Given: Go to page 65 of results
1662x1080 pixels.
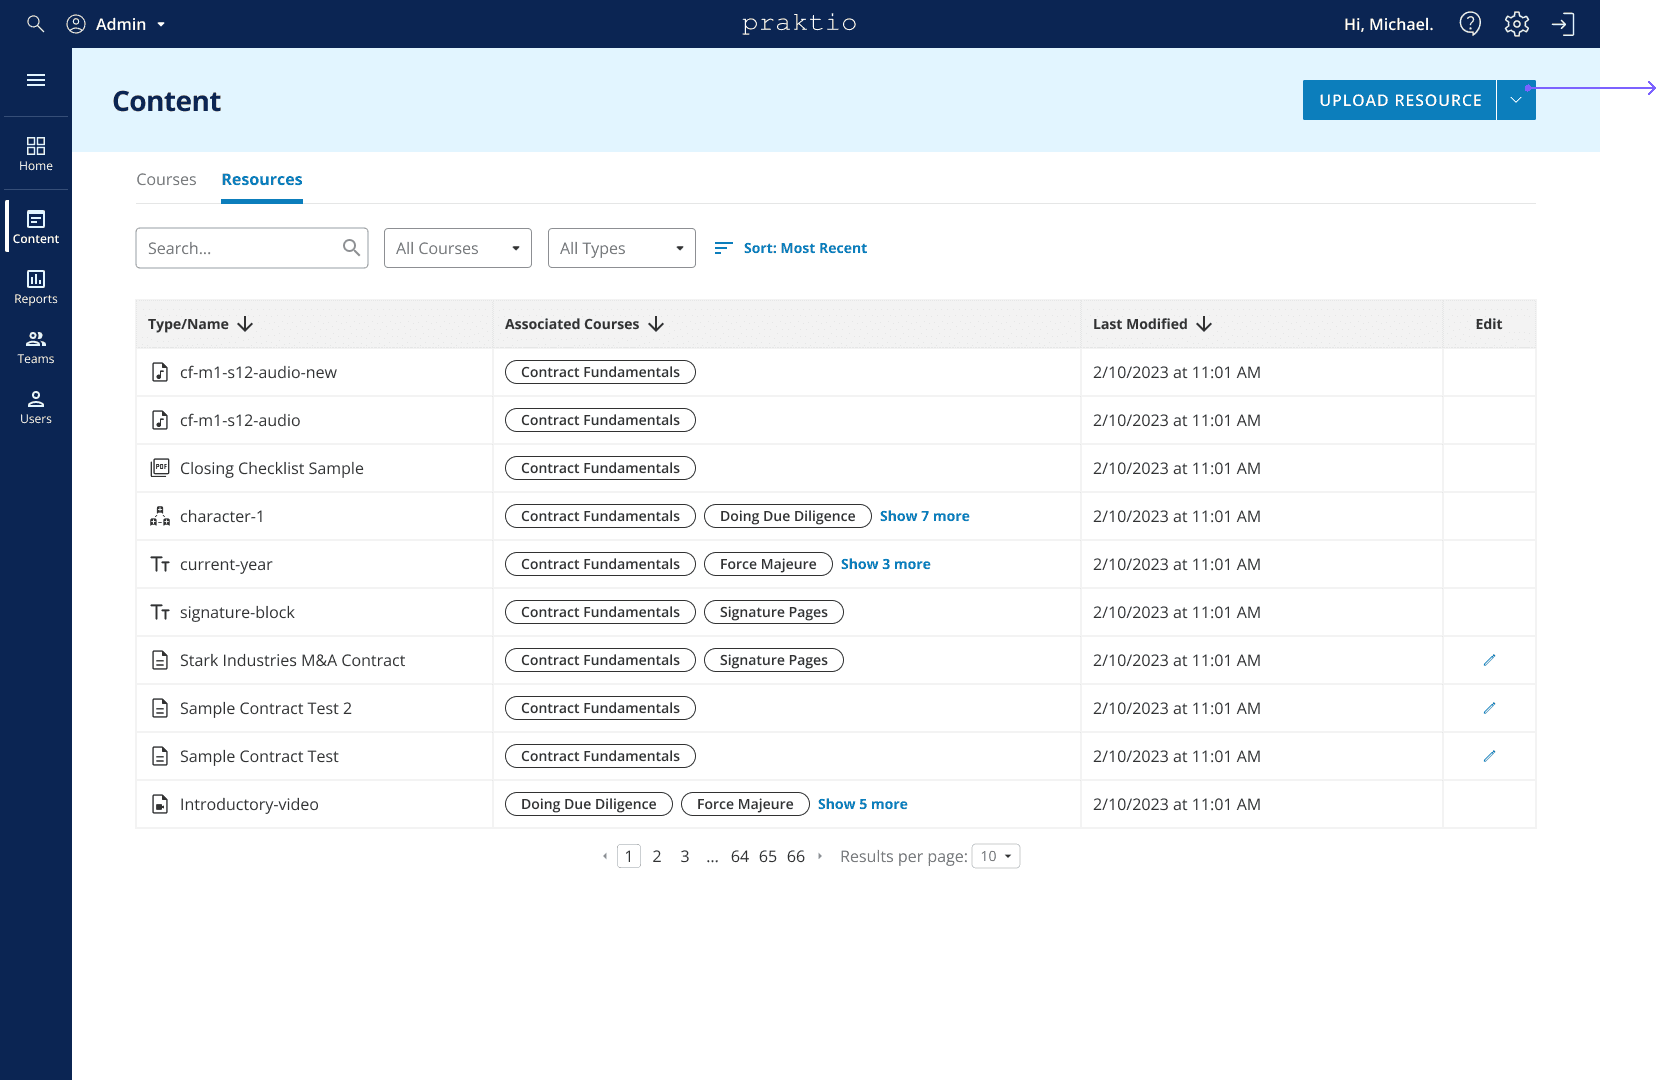Looking at the screenshot, I should point(768,856).
